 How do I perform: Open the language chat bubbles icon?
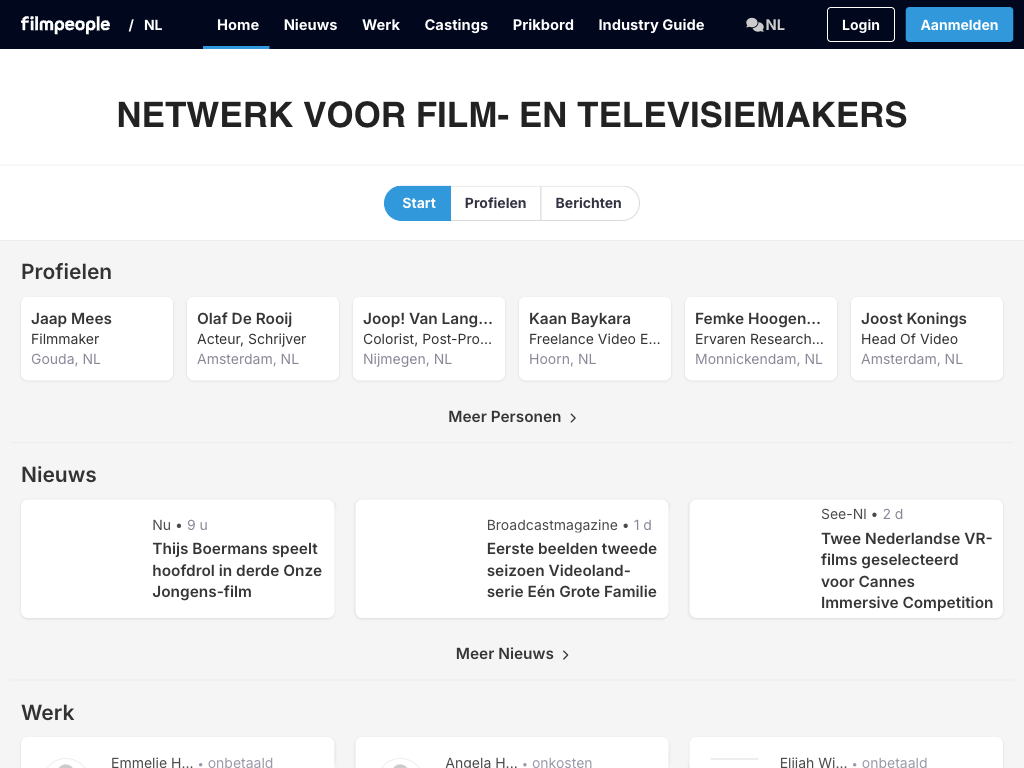click(754, 25)
